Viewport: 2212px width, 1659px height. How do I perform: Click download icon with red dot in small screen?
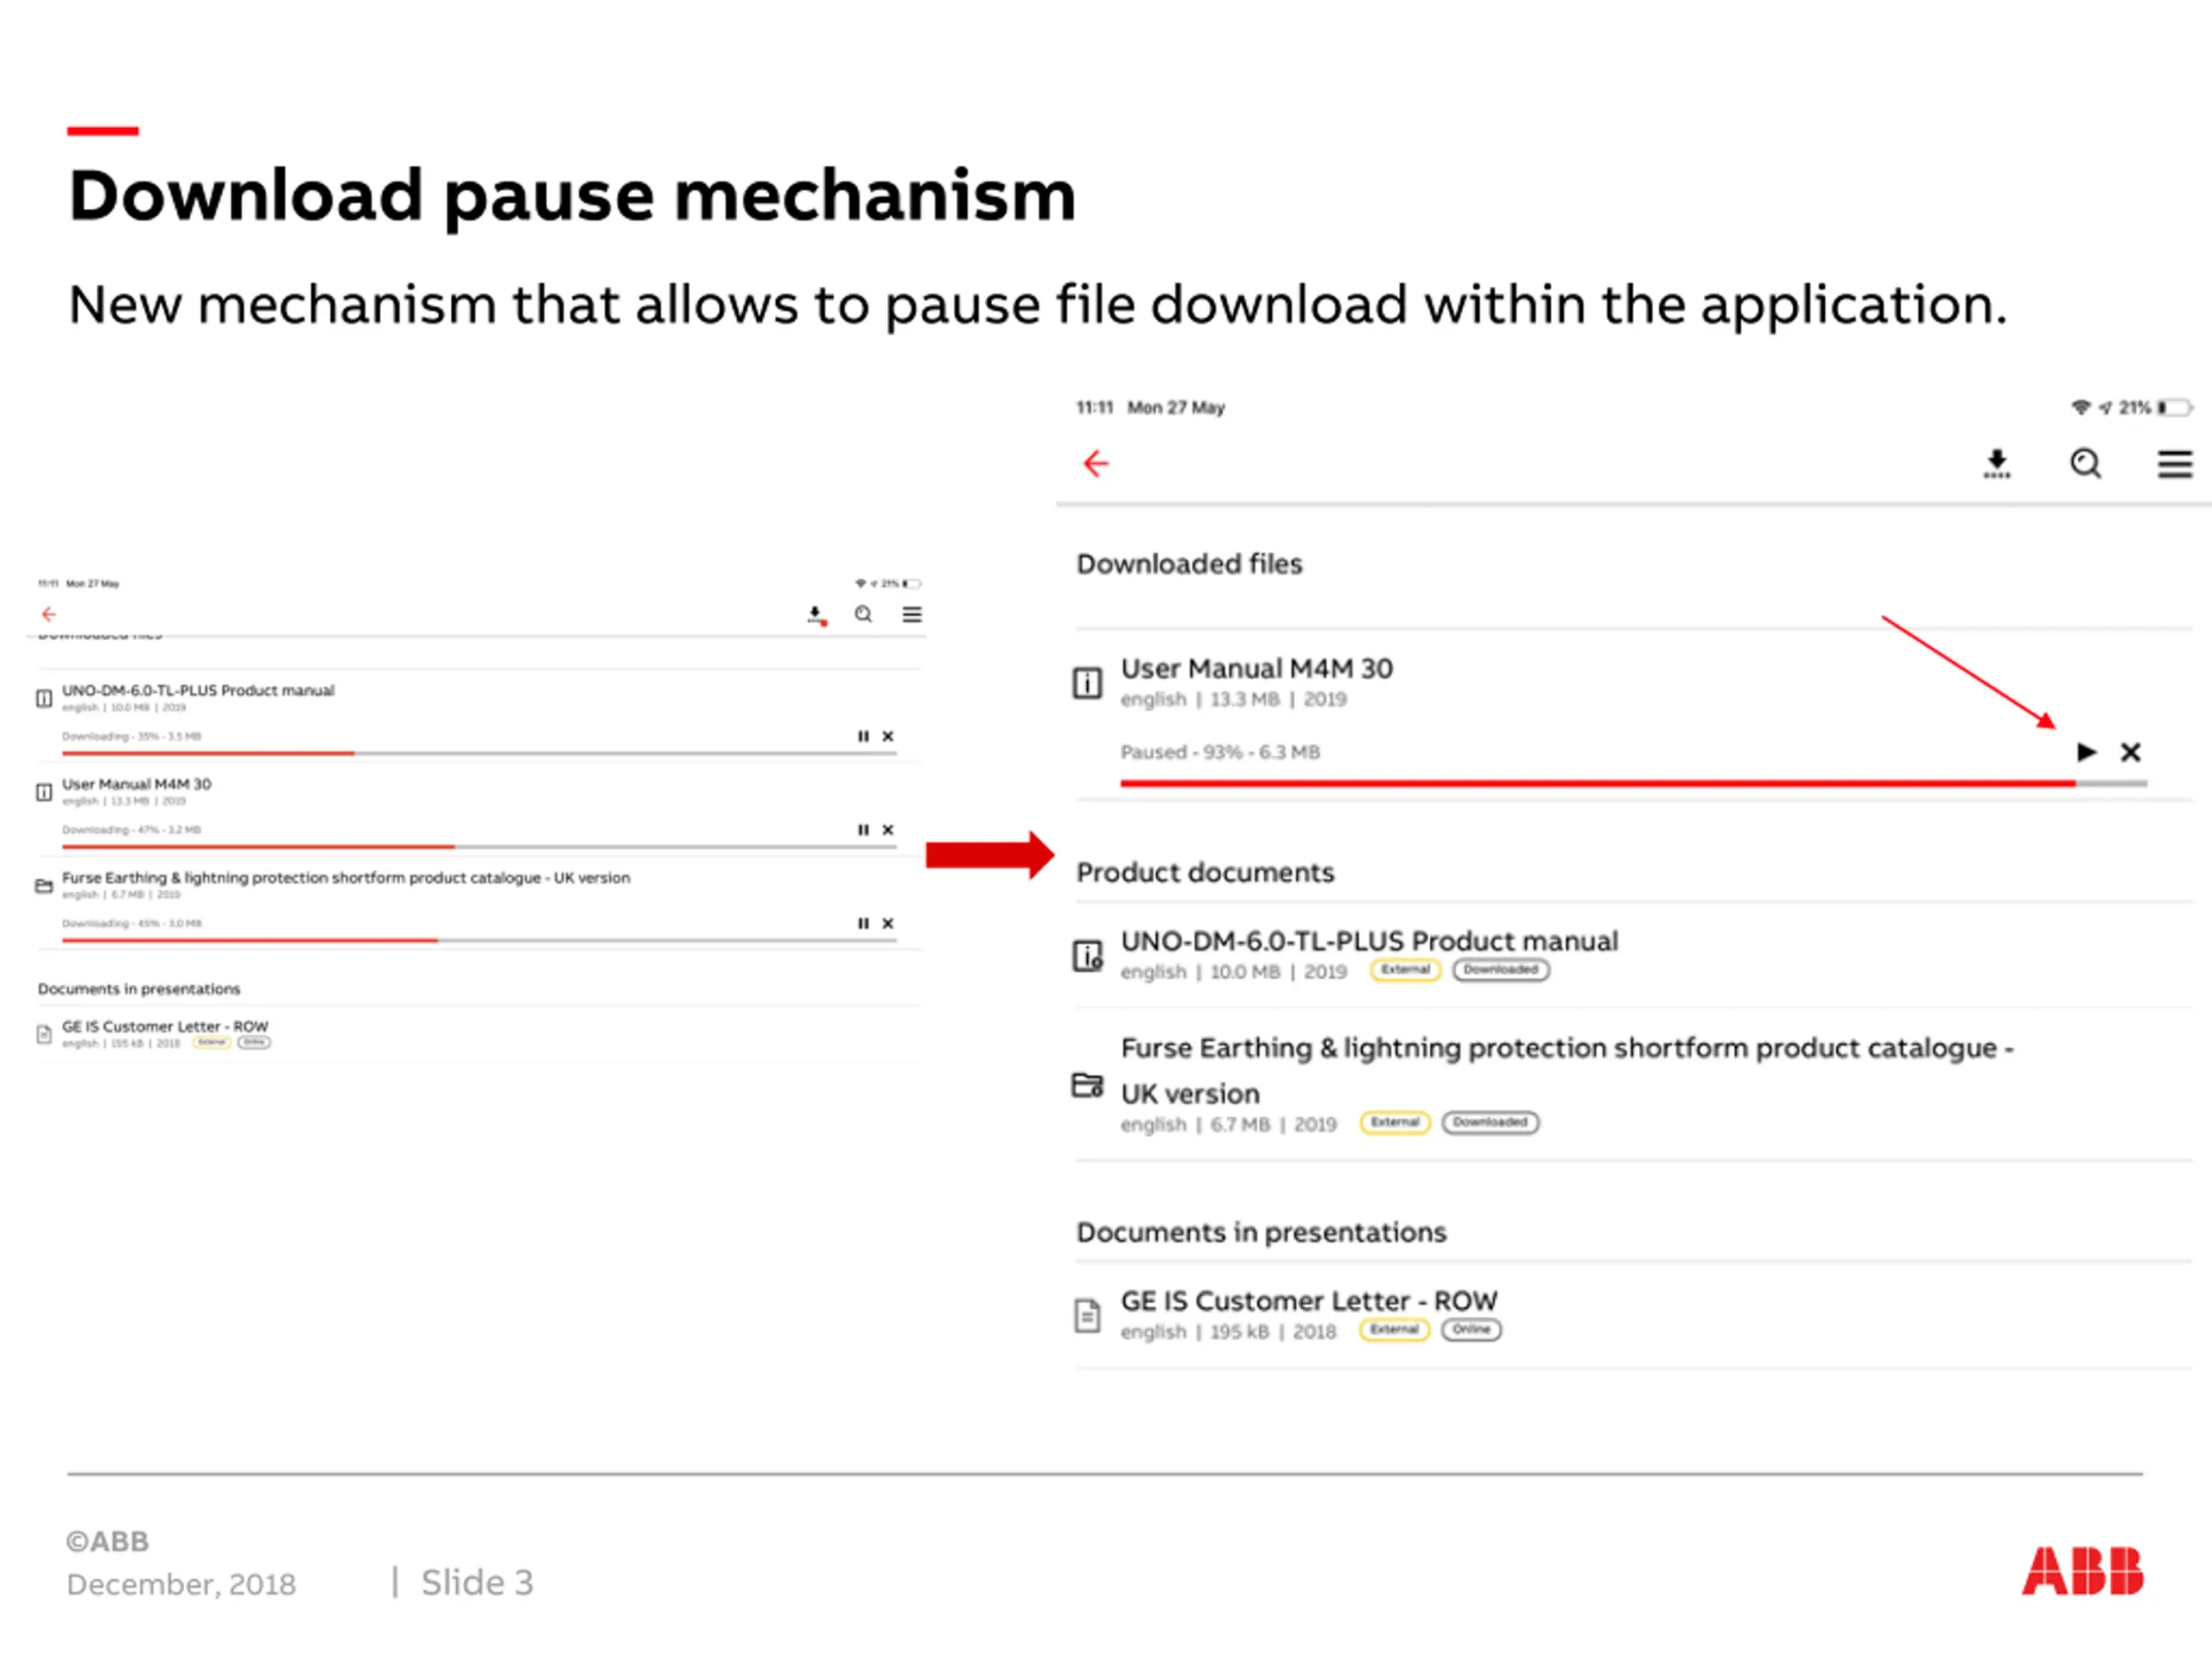pyautogui.click(x=816, y=615)
